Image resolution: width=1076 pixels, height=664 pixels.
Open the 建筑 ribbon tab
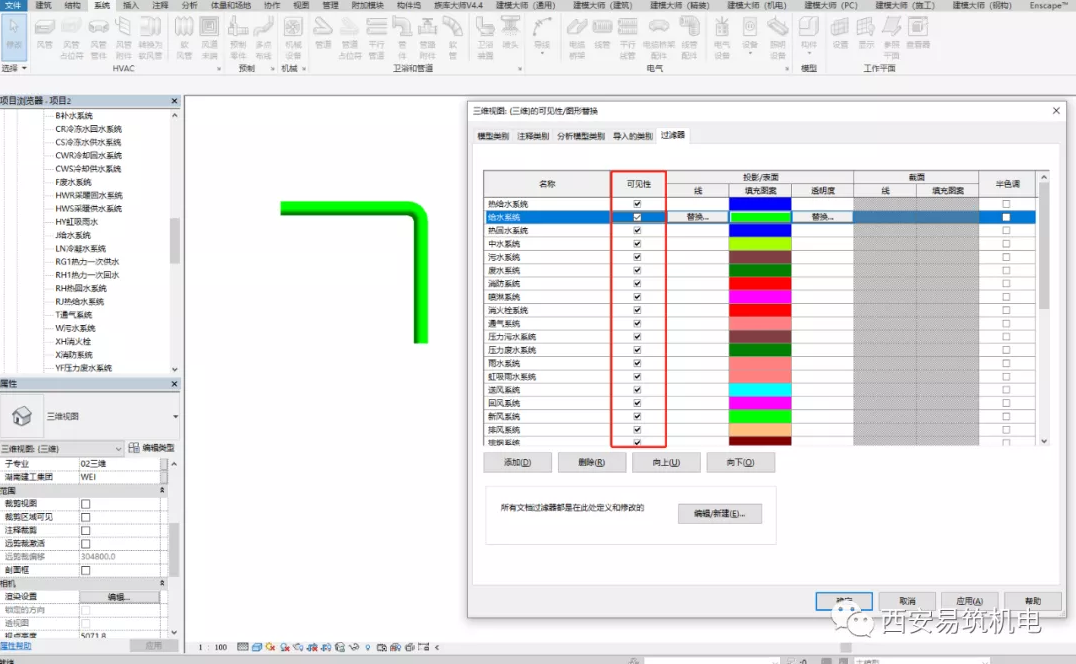point(43,5)
